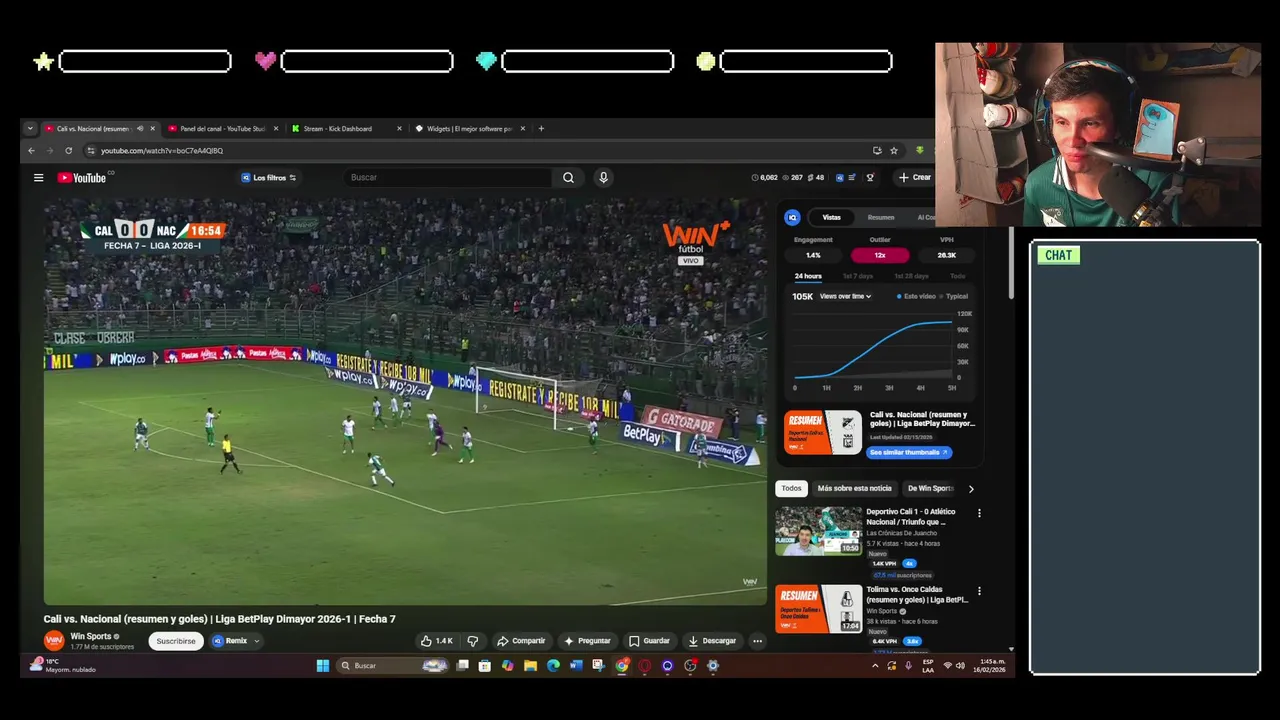Open the Win Sports channel avatar

pos(54,640)
